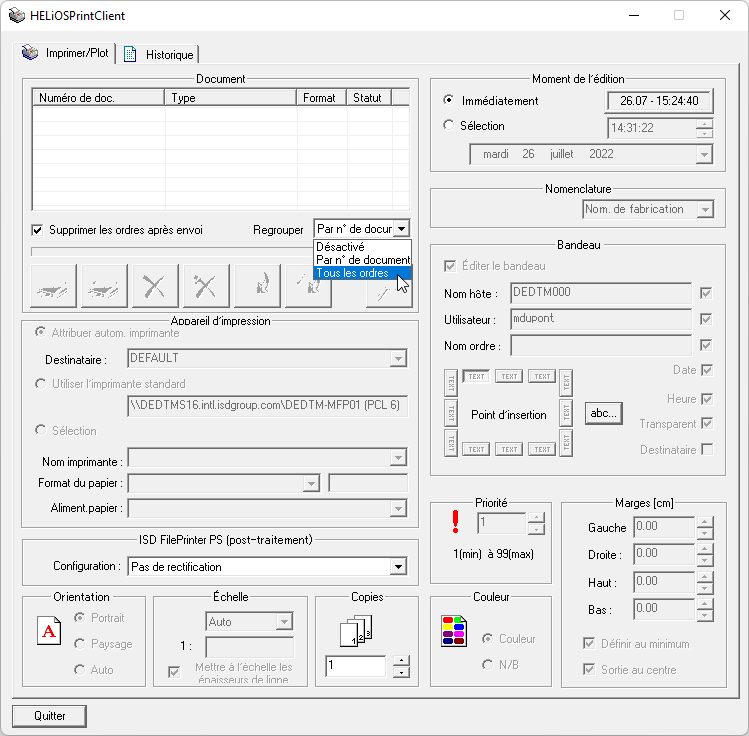Click the Numéro de doc. column header
This screenshot has height=736, width=749.
[x=98, y=97]
